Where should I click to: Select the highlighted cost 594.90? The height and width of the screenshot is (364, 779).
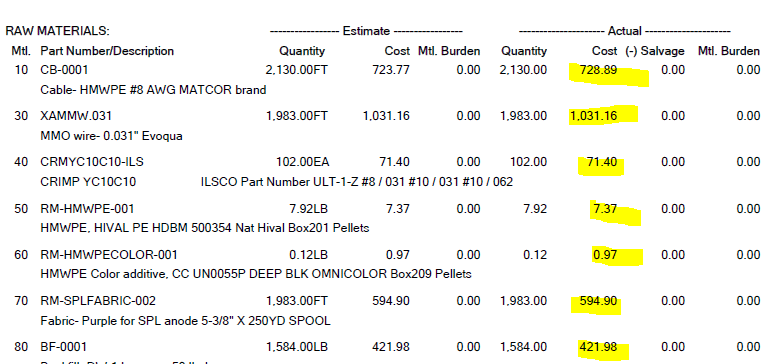click(598, 301)
